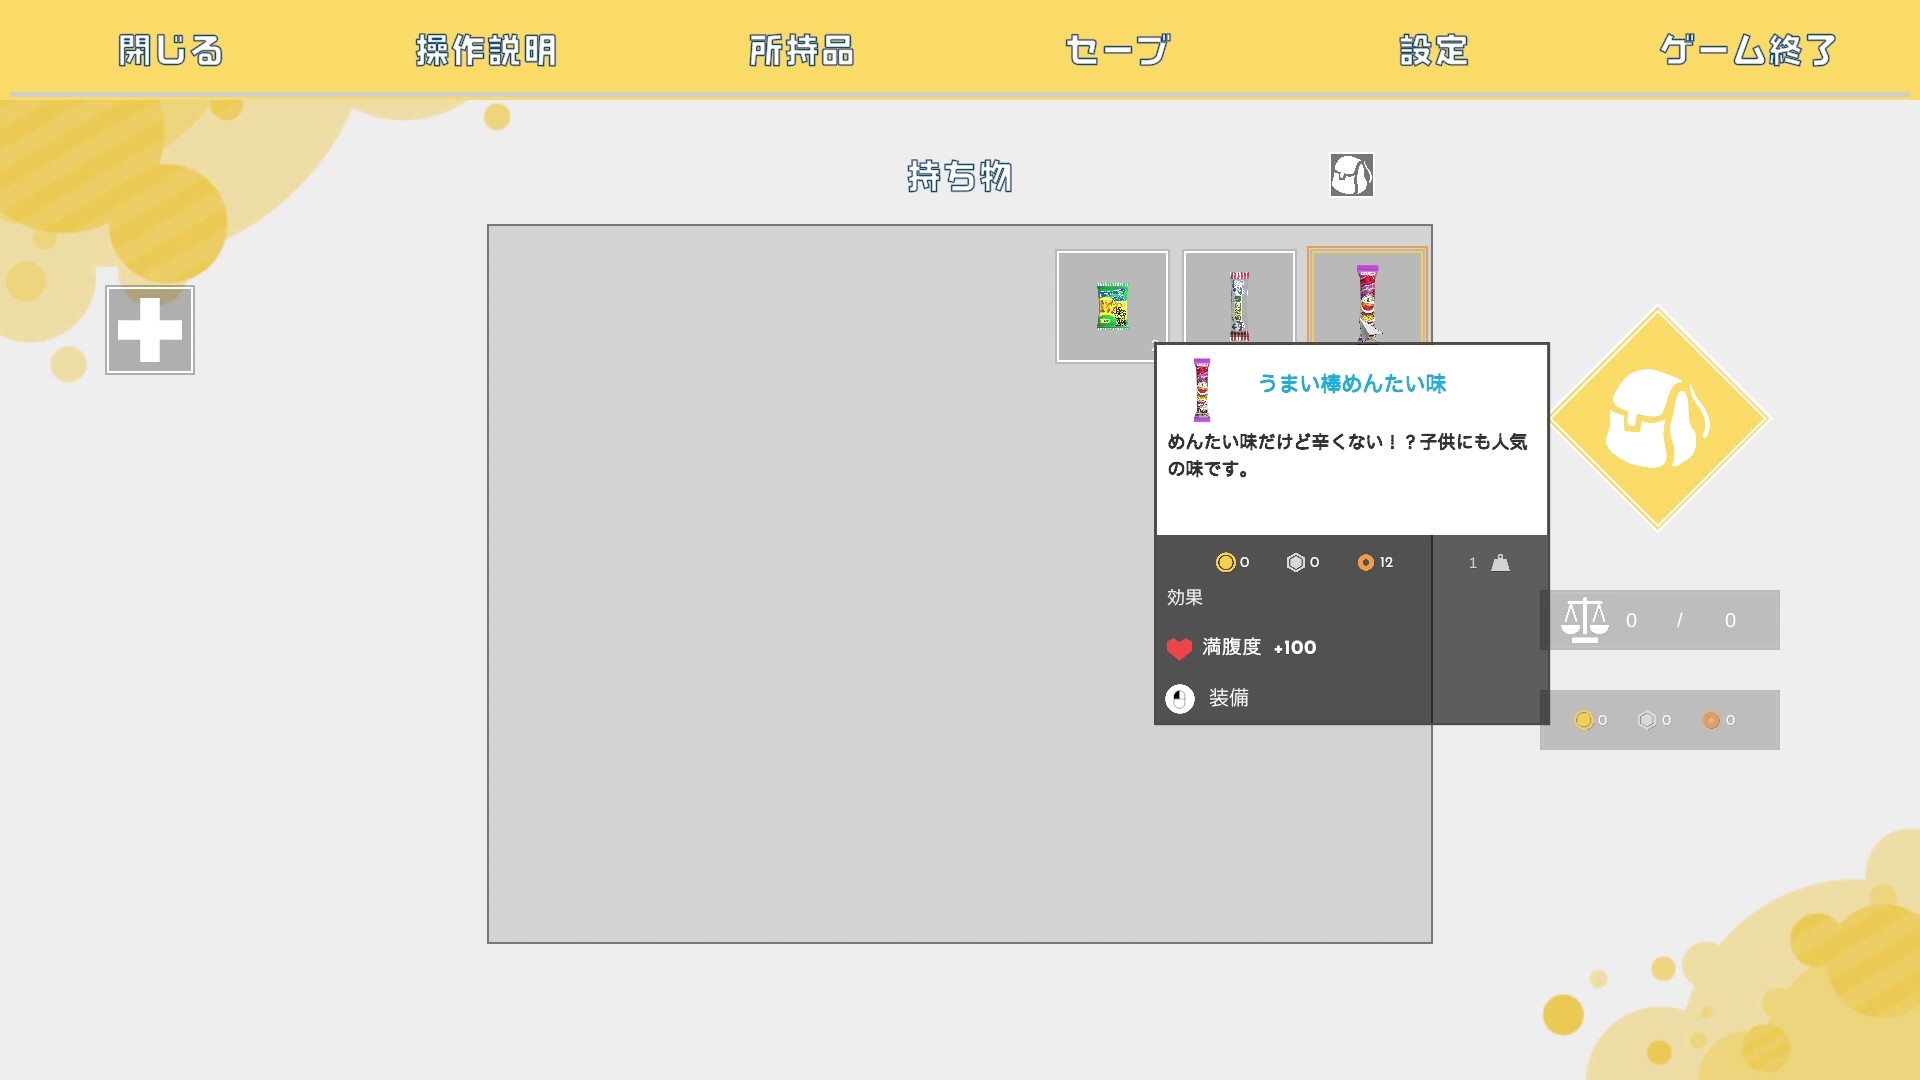This screenshot has width=1920, height=1080.
Task: Click the ゲーム終了 quit game button
Action: [x=1747, y=50]
